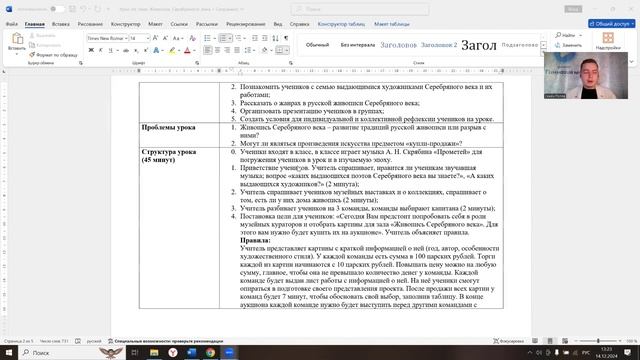Viewport: 640px width, 360px height.
Task: Apply yellow text highlight color
Action: click(x=172, y=50)
